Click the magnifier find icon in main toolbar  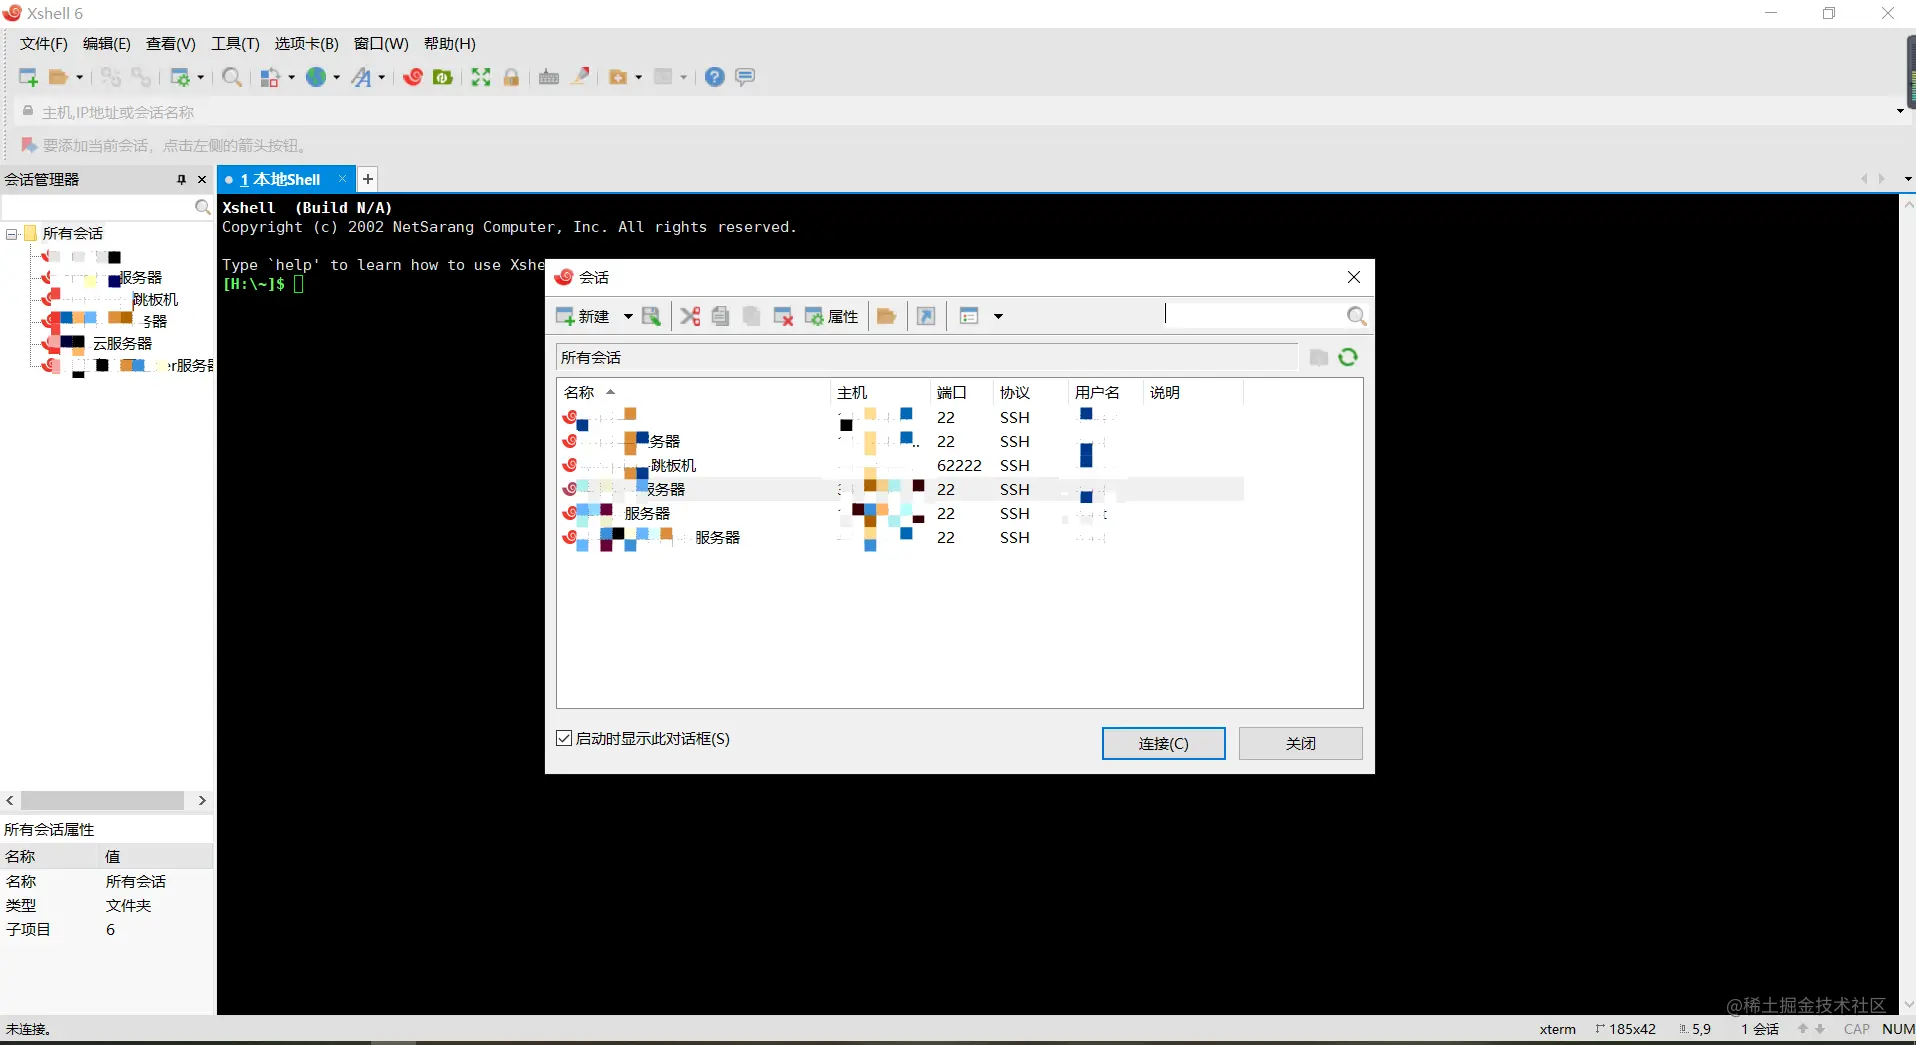point(232,77)
